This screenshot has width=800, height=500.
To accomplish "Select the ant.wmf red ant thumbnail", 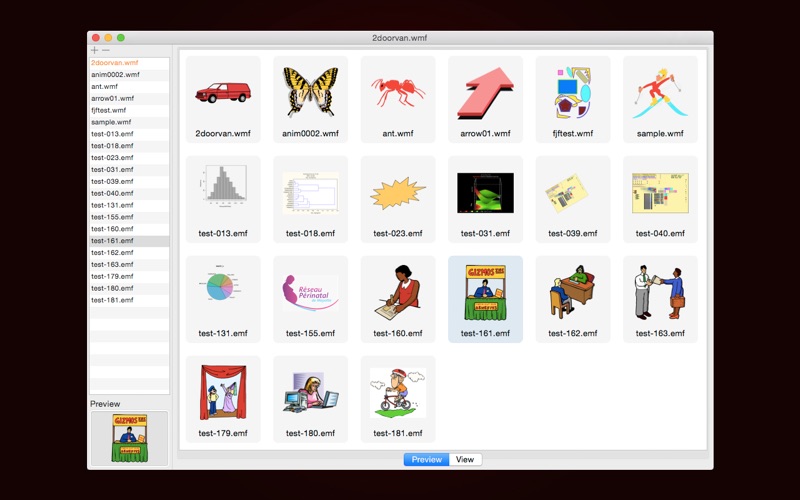I will 398,99.
